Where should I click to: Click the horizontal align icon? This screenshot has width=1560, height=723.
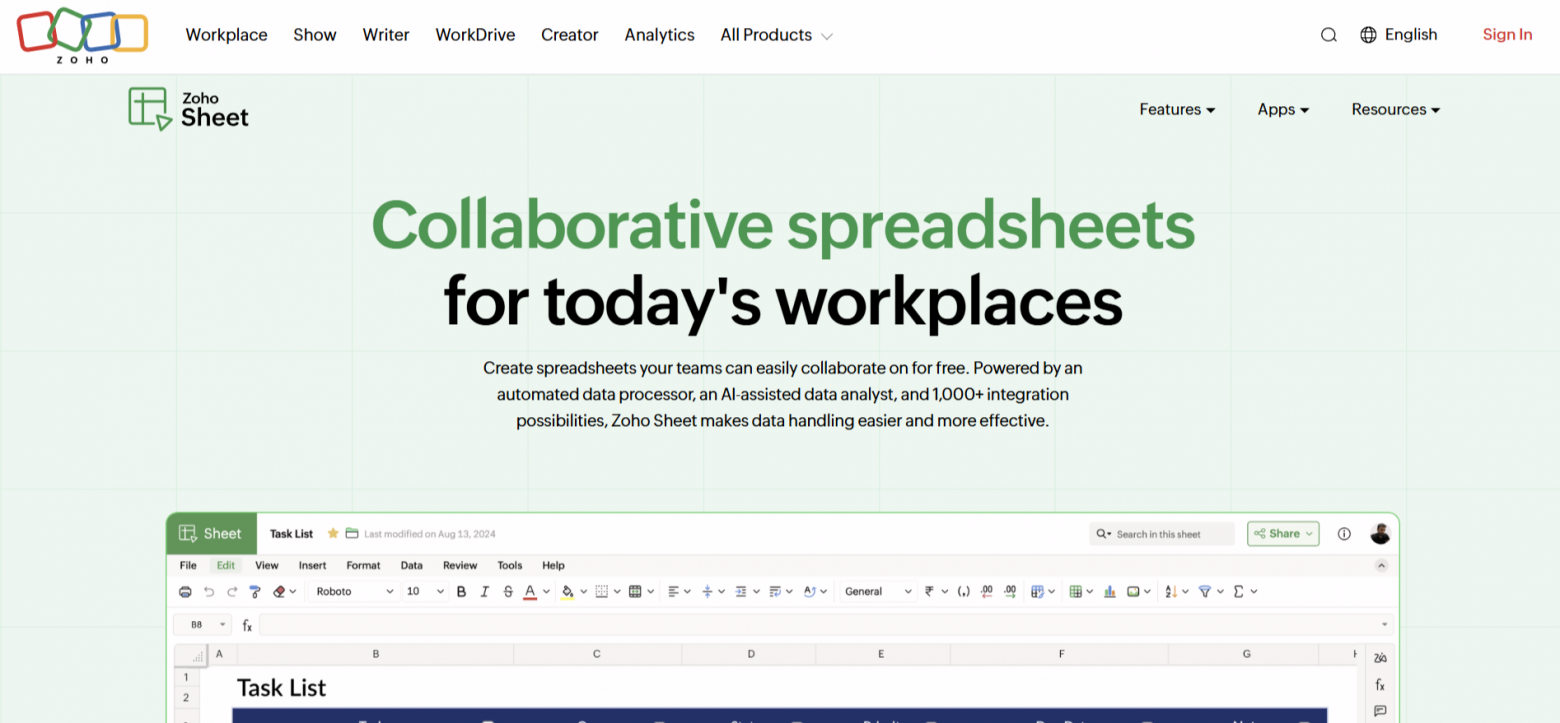point(674,592)
